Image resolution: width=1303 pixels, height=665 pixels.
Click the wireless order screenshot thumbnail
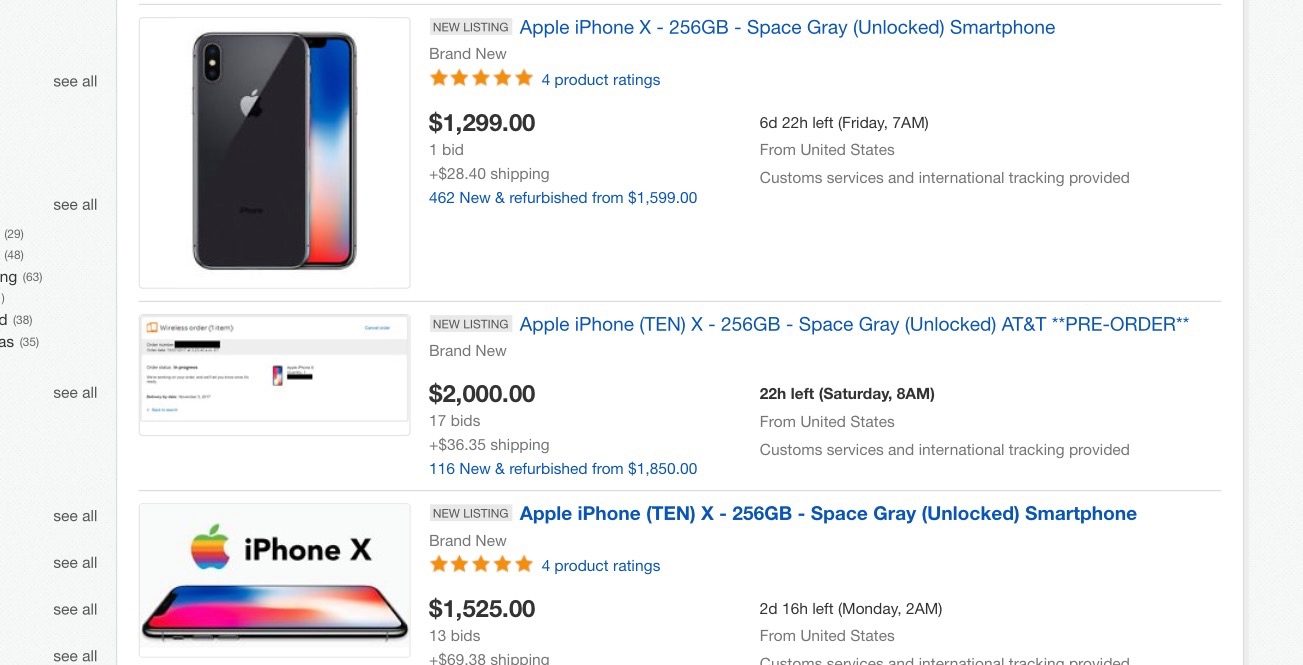click(274, 373)
